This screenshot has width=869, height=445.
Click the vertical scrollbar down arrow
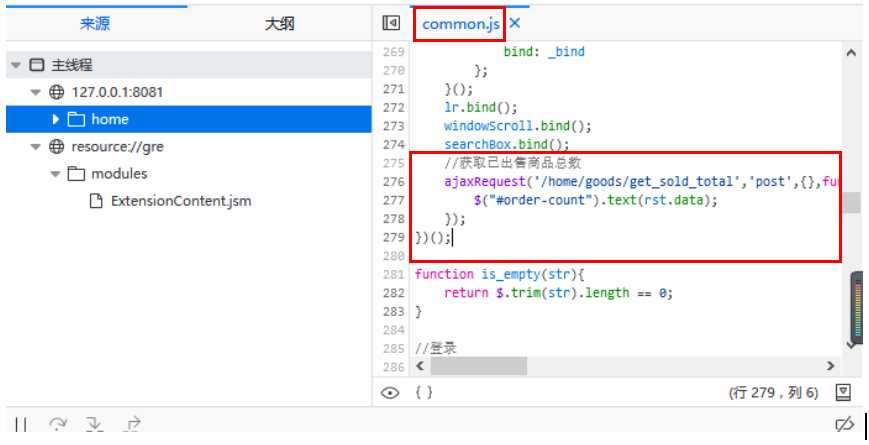click(x=851, y=345)
